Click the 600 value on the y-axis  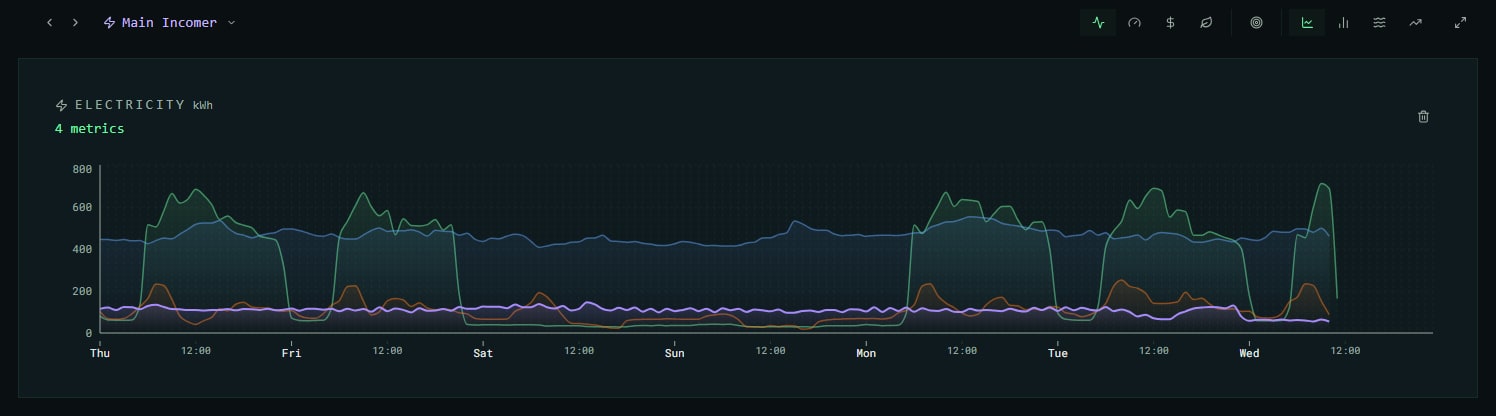pos(82,208)
